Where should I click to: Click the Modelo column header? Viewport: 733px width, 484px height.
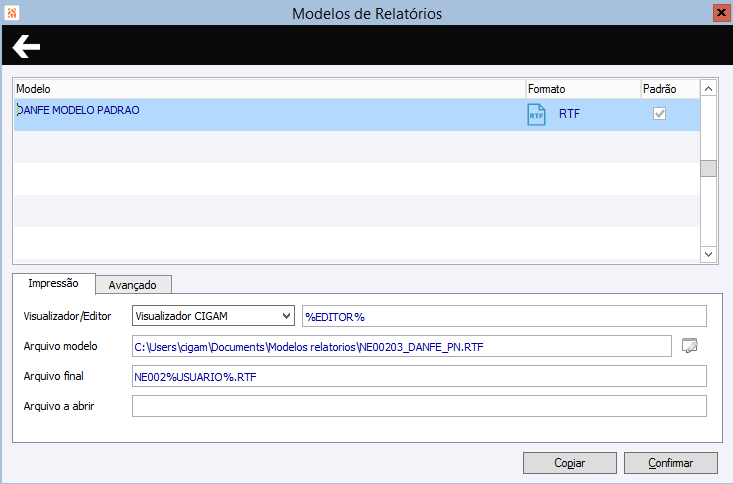(270, 89)
